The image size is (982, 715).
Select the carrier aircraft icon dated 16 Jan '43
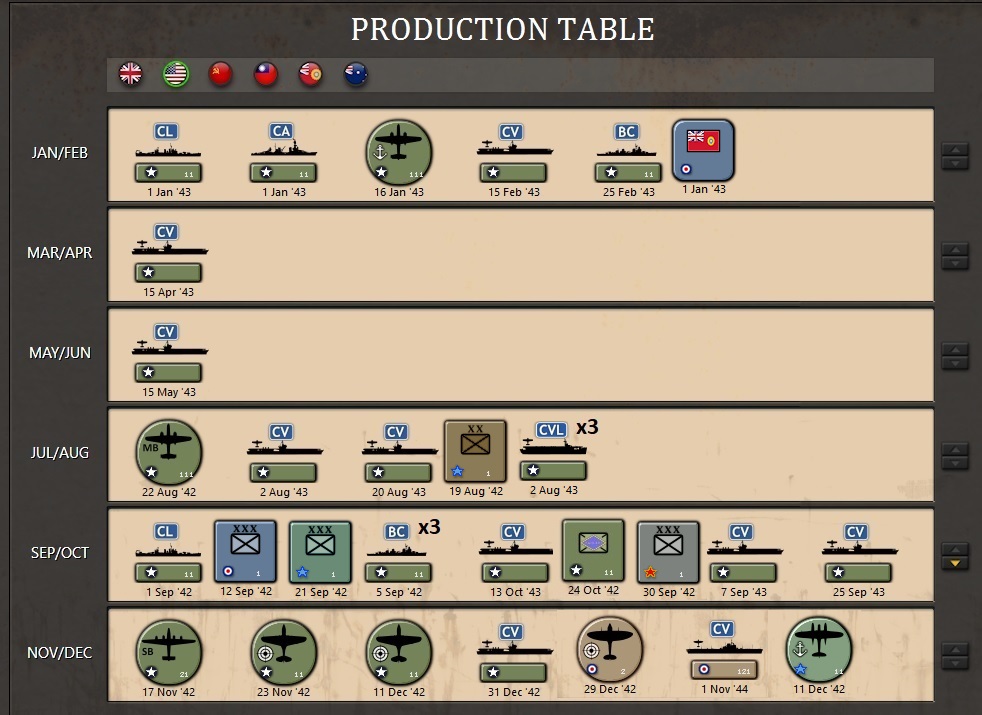(398, 150)
